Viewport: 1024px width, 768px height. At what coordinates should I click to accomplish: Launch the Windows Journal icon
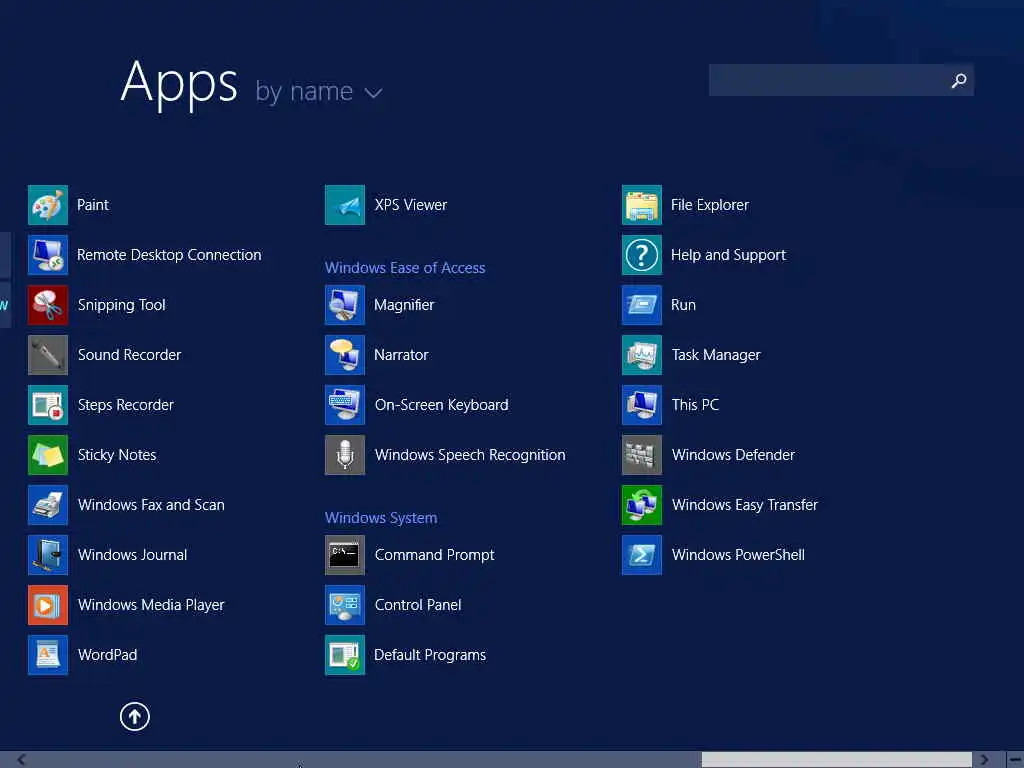pos(48,554)
